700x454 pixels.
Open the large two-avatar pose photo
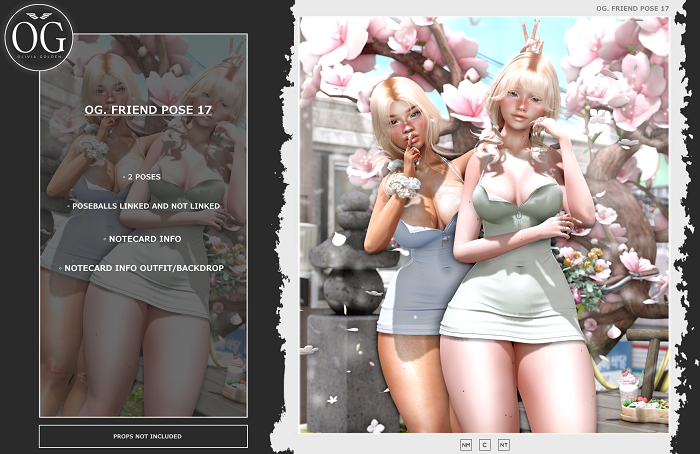click(x=484, y=225)
